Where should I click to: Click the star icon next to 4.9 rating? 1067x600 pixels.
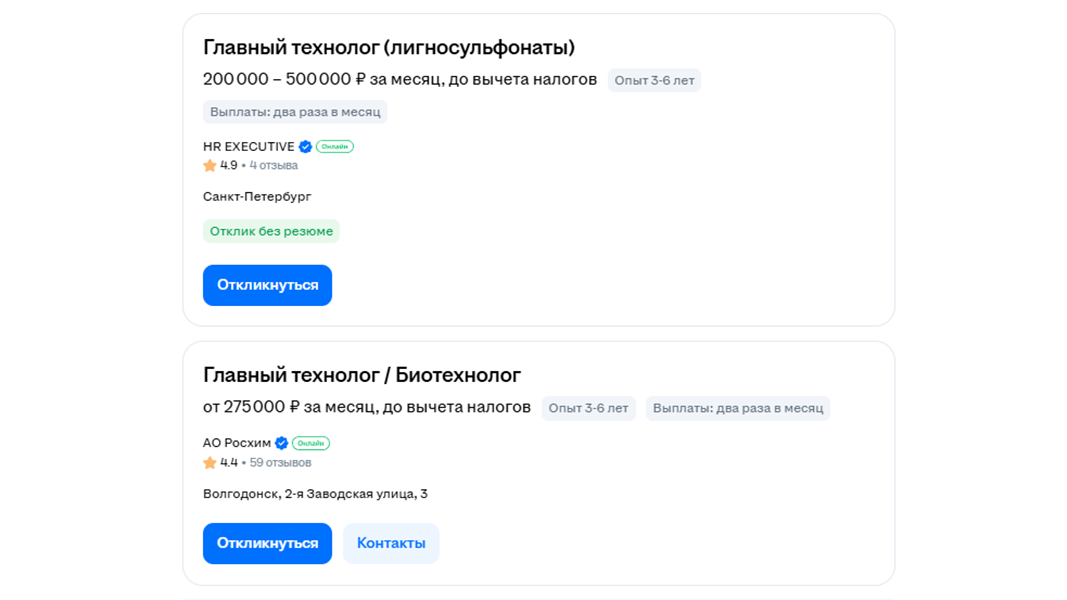click(210, 166)
